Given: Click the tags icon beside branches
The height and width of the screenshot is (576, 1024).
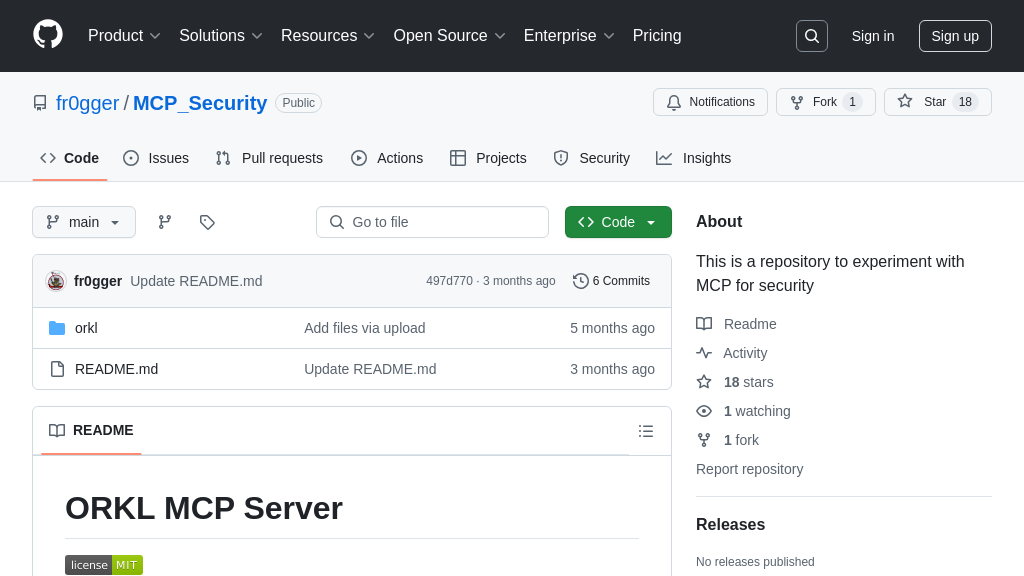Looking at the screenshot, I should pyautogui.click(x=207, y=222).
